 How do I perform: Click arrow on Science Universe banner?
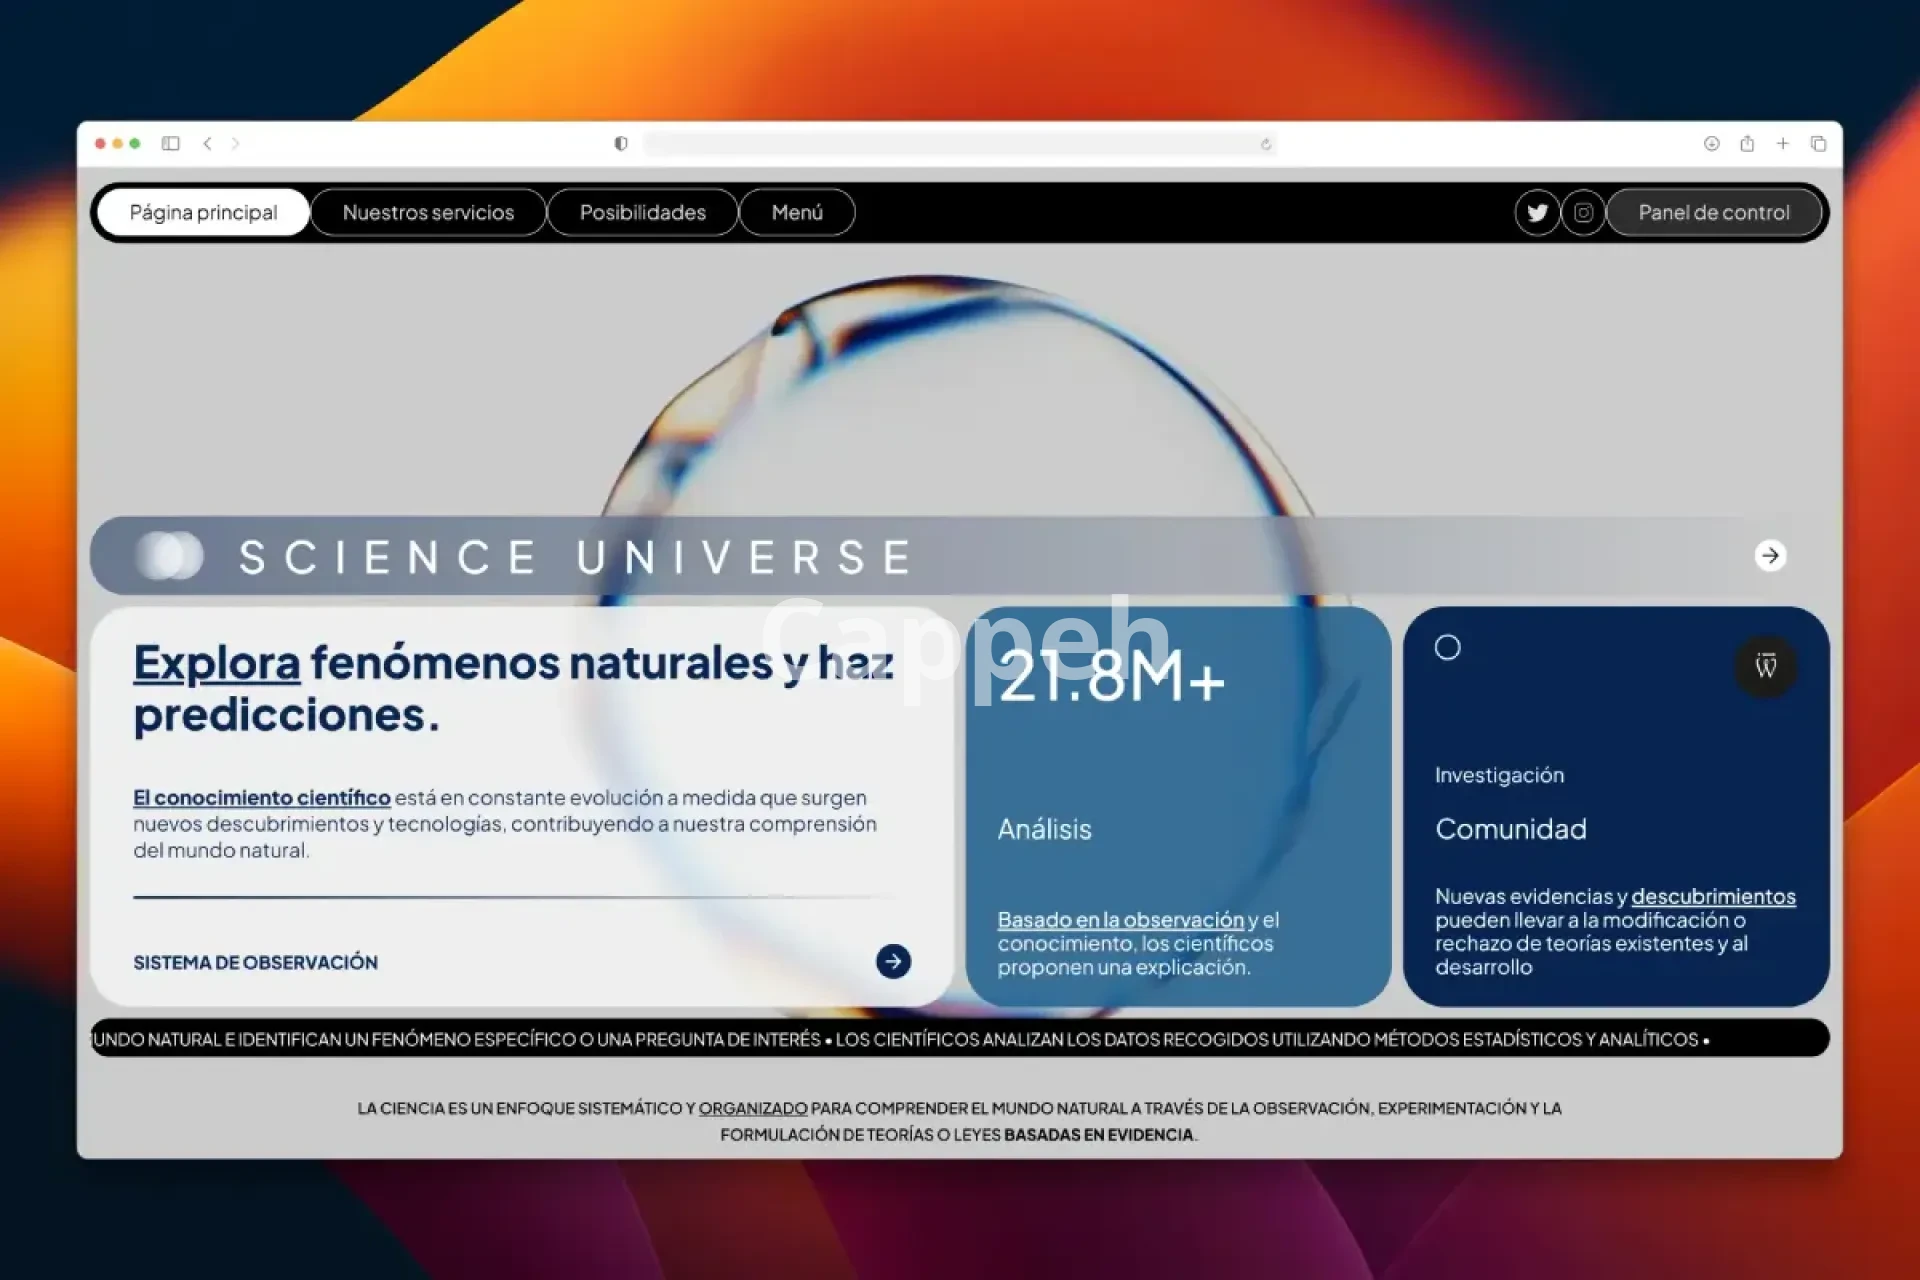click(x=1770, y=555)
